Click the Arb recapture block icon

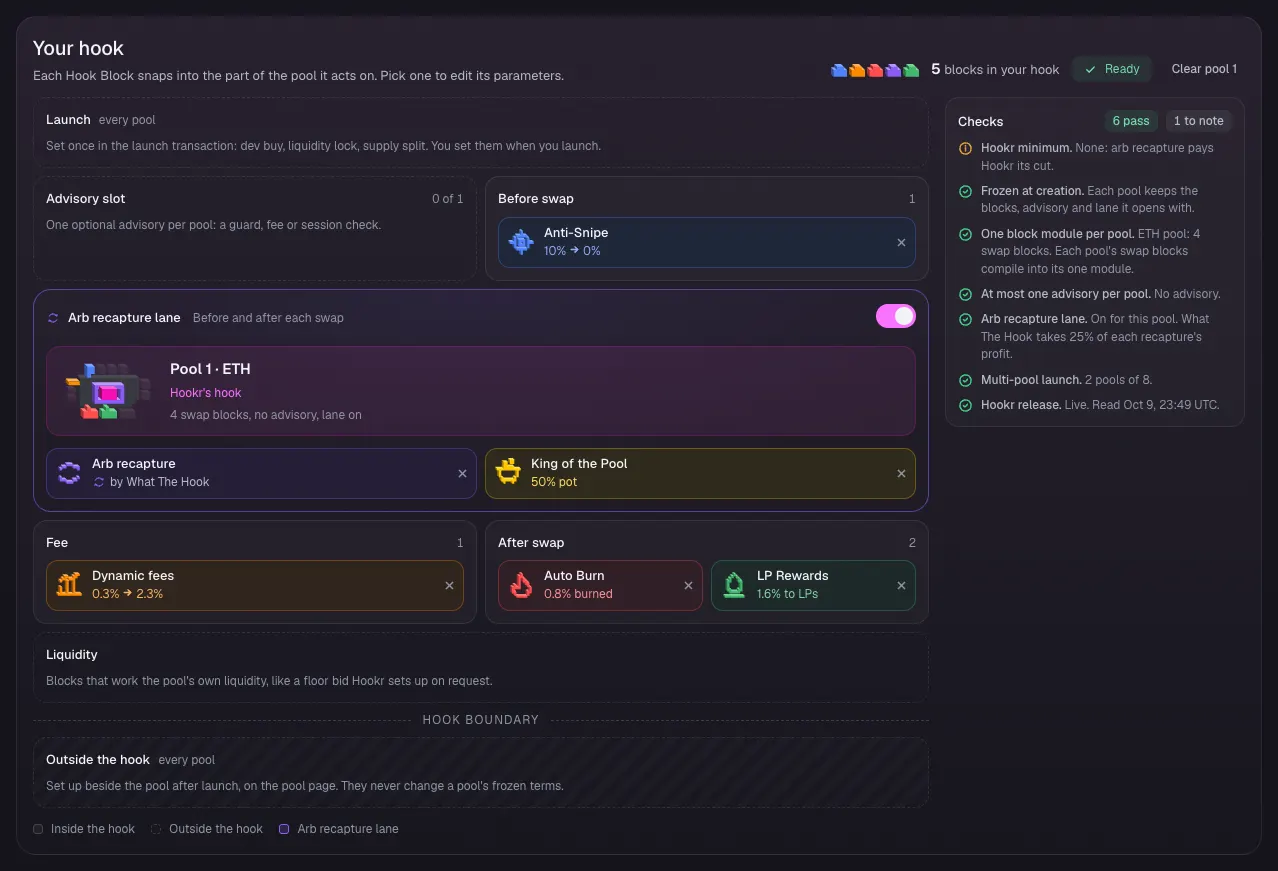point(69,473)
